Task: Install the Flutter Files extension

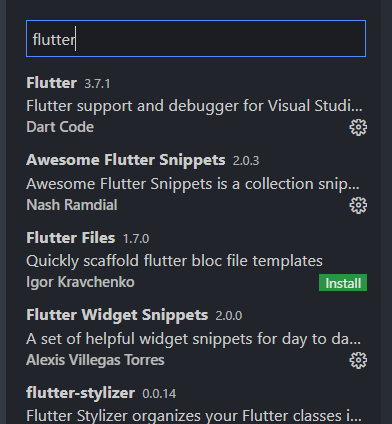Action: [x=343, y=283]
